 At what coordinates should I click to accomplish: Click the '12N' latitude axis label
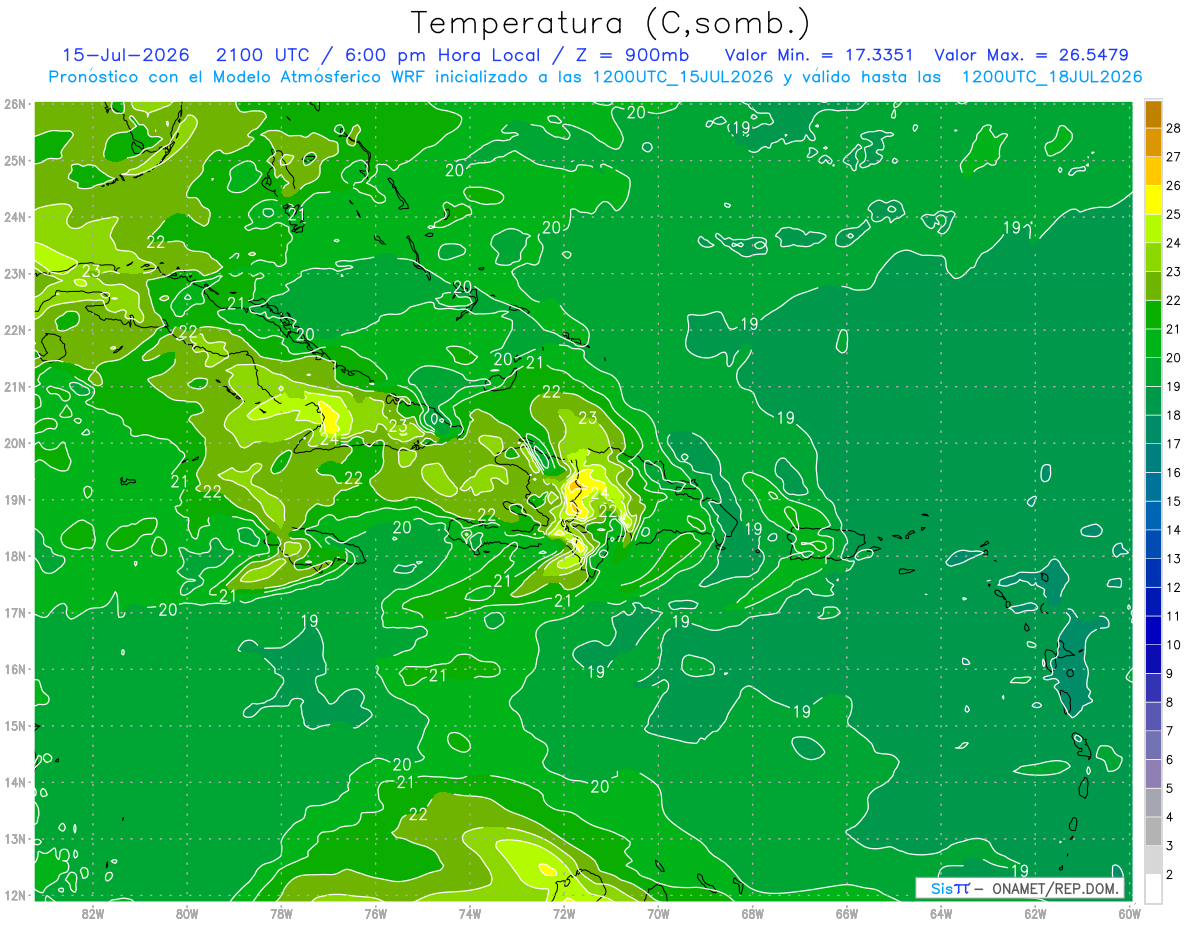click(15, 895)
